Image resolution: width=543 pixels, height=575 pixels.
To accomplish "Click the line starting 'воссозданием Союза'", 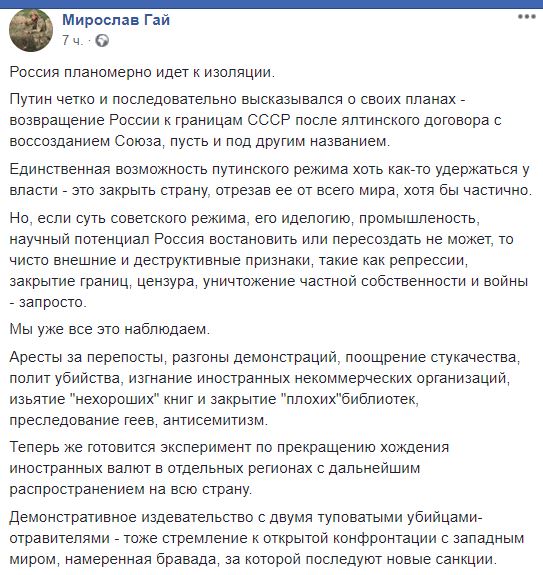I will tap(200, 142).
